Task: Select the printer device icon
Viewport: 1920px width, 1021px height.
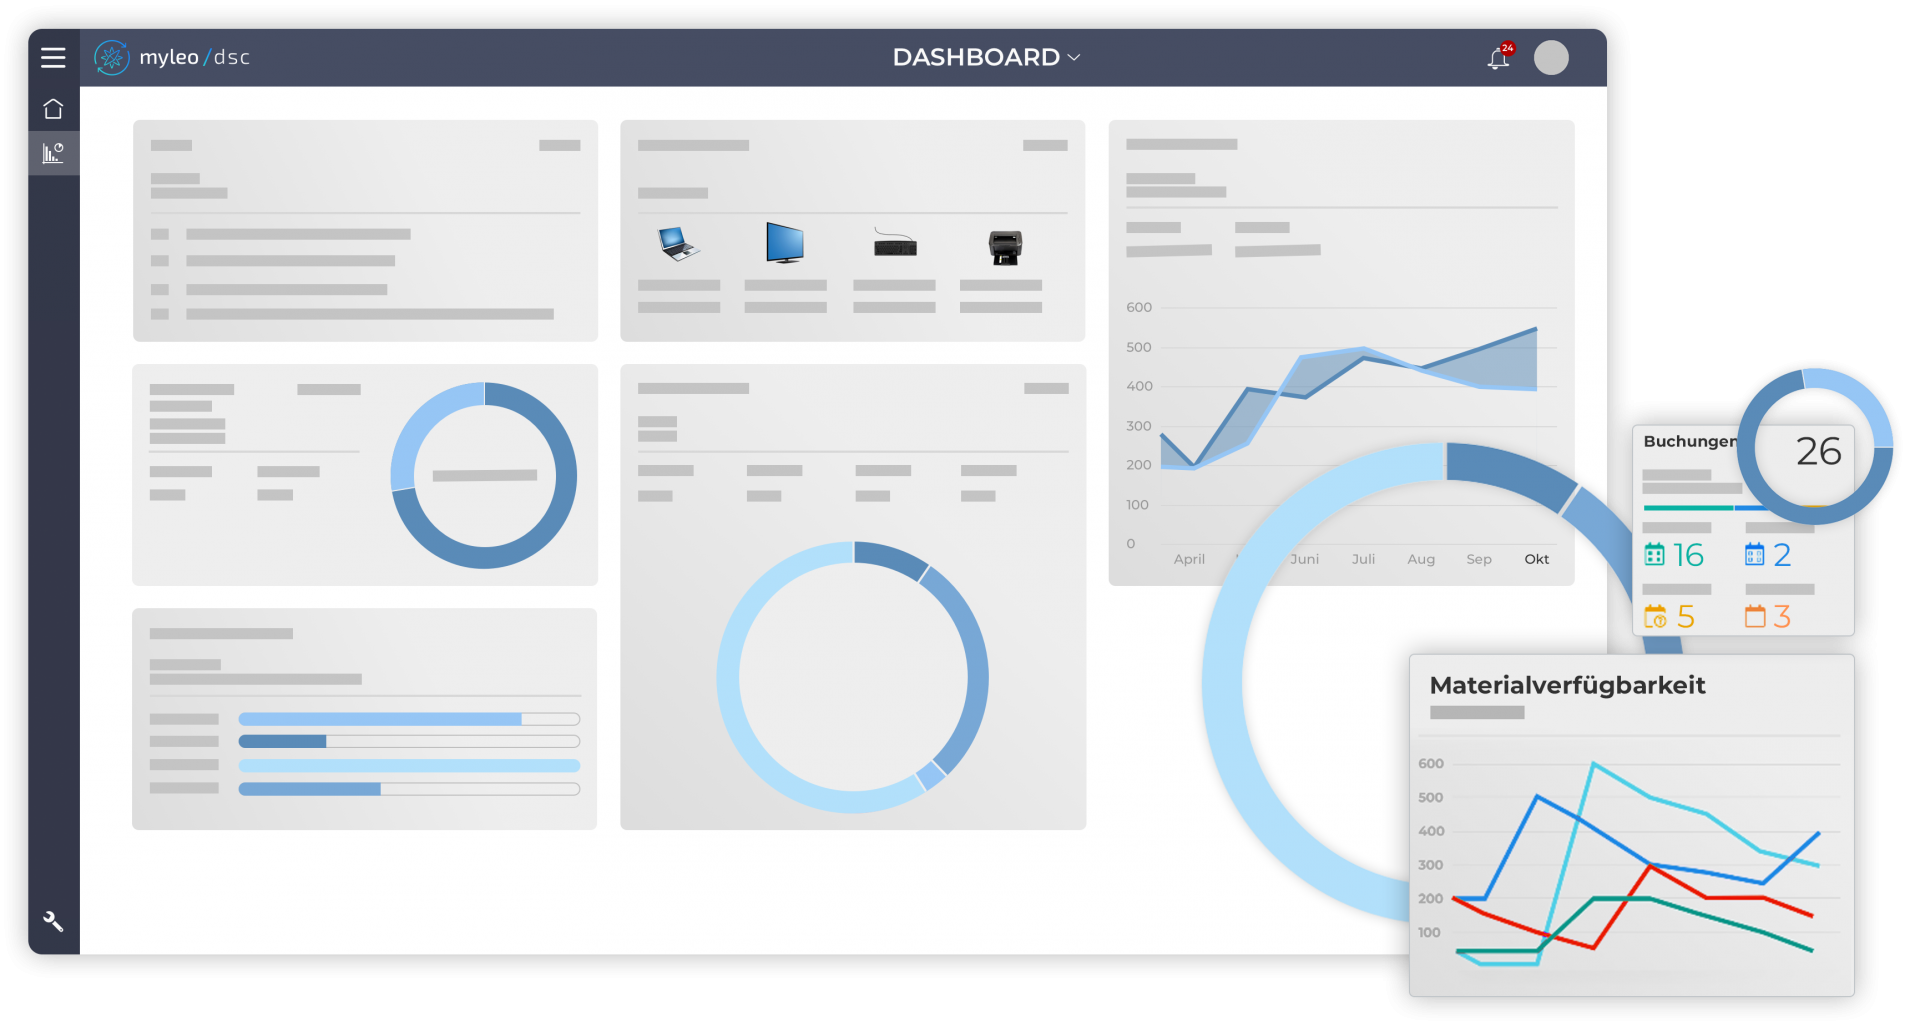Action: pyautogui.click(x=1005, y=246)
